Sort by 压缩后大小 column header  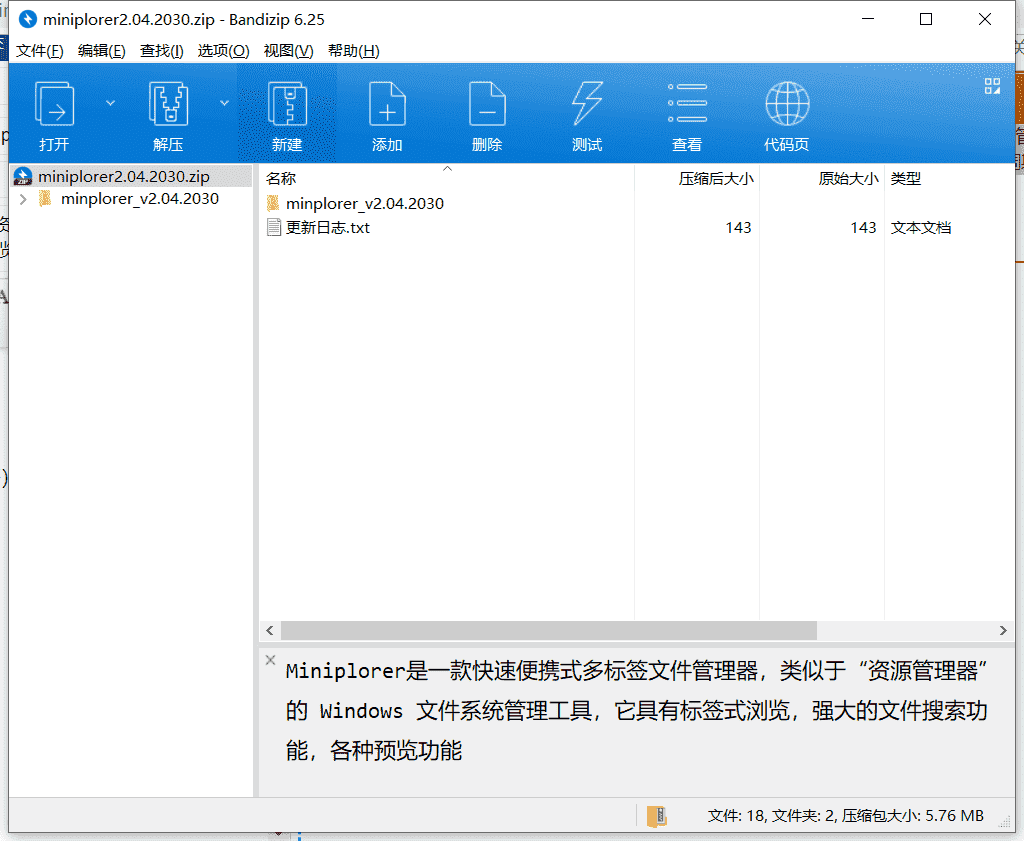716,178
